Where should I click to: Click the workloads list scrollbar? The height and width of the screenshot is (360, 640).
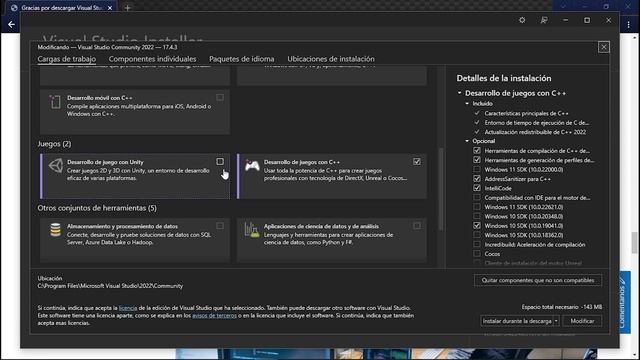(441, 189)
